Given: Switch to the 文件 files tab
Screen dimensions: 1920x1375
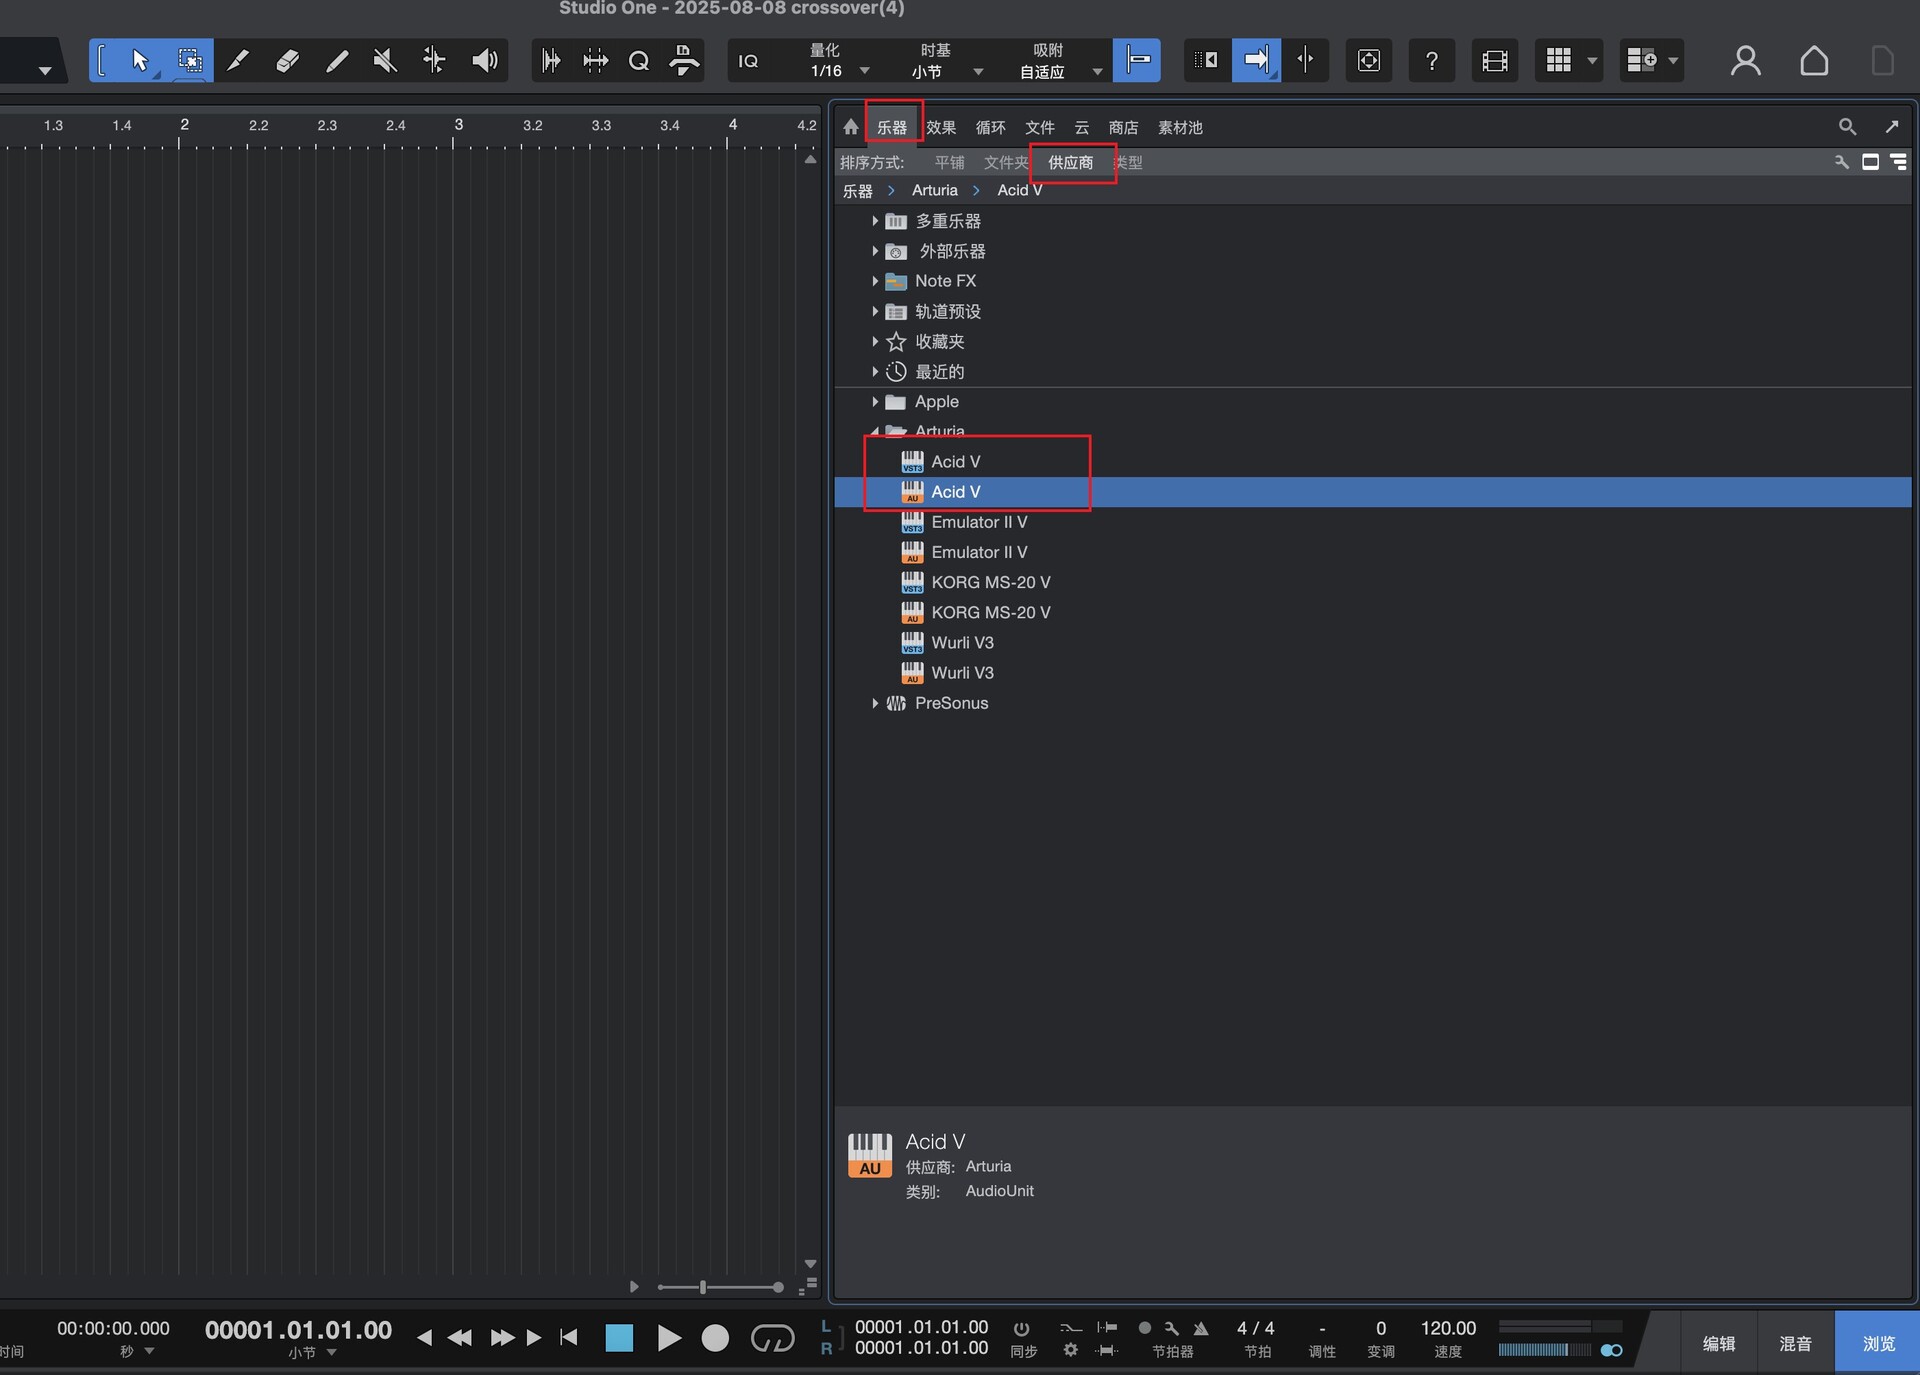Looking at the screenshot, I should click(1040, 127).
